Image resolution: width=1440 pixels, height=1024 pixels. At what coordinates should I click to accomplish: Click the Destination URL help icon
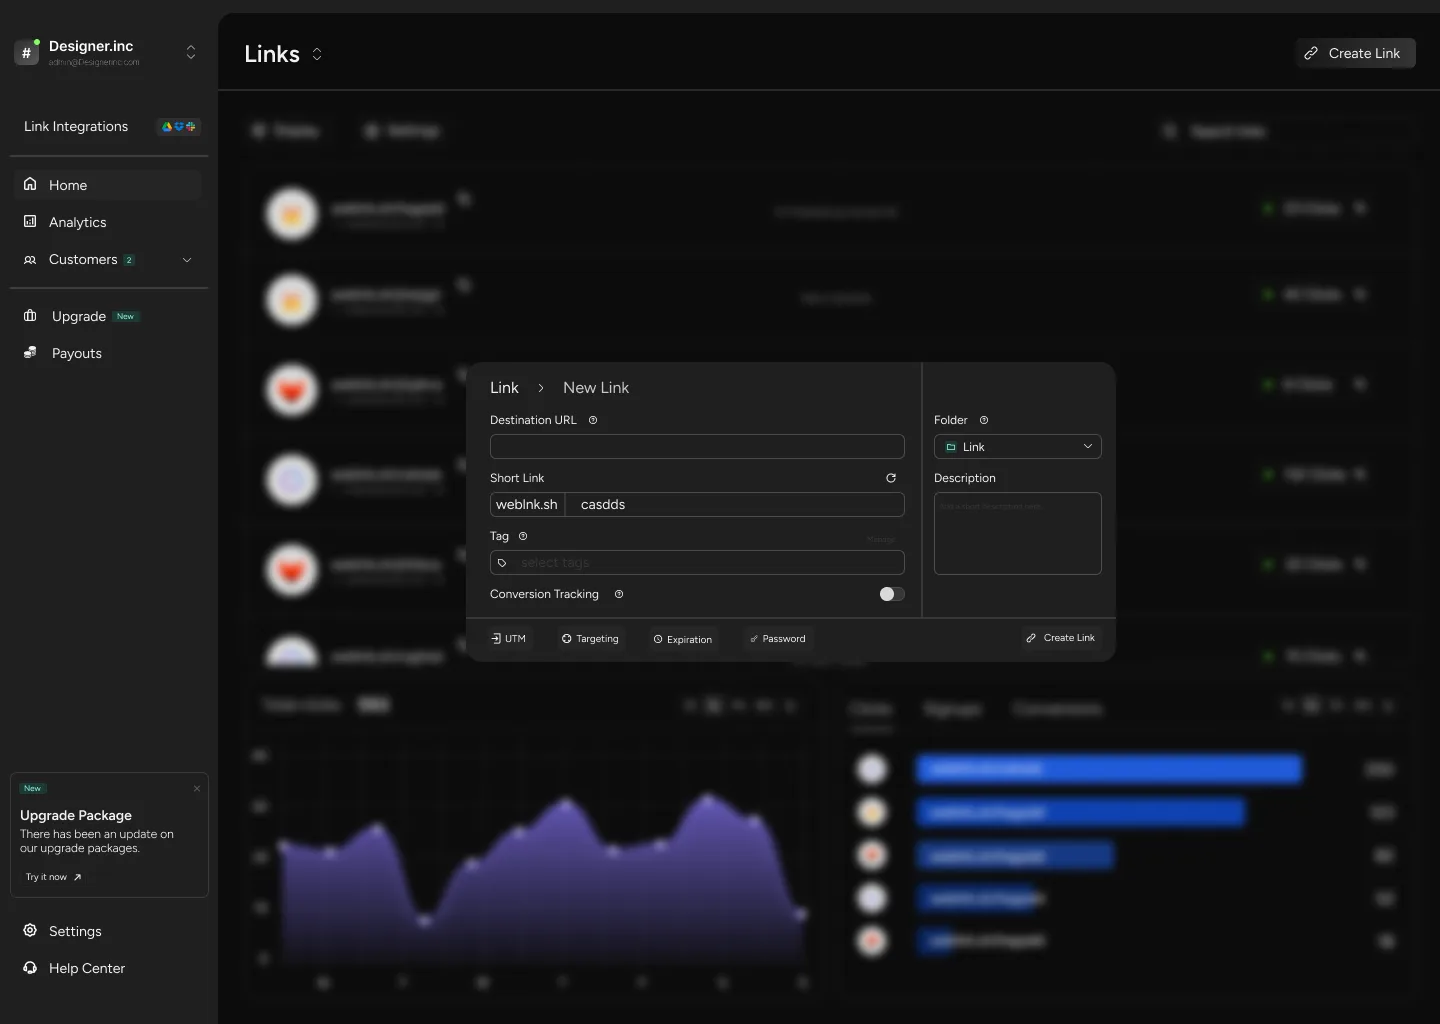click(593, 420)
